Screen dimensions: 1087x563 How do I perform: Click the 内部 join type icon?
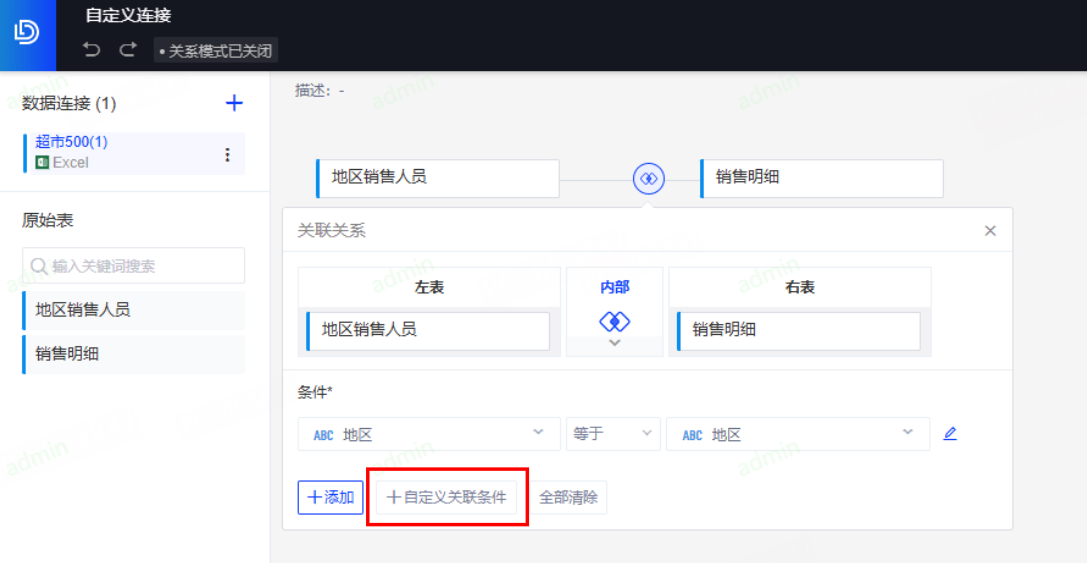614,321
